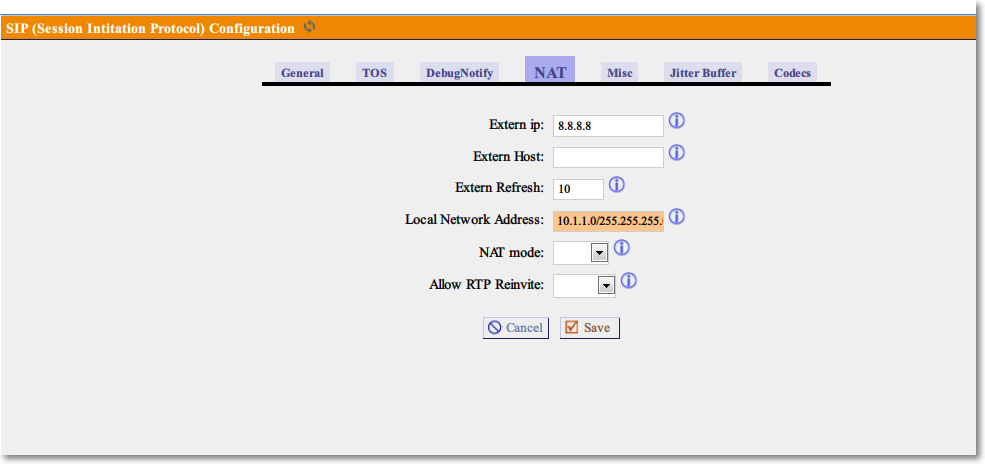Click the Extern Refresh label
This screenshot has height=464, width=985.
pyautogui.click(x=499, y=188)
